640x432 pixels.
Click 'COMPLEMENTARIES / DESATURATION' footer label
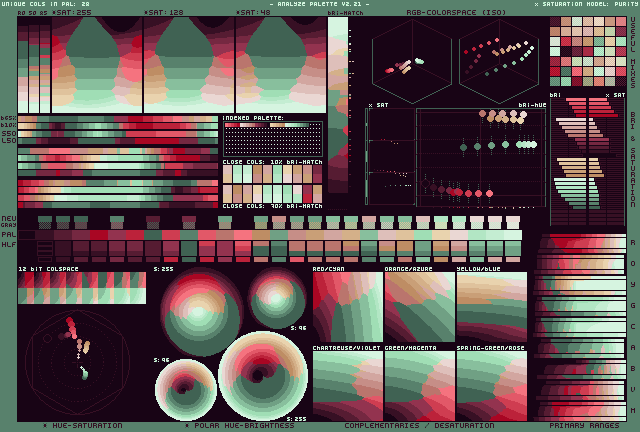[x=419, y=425]
